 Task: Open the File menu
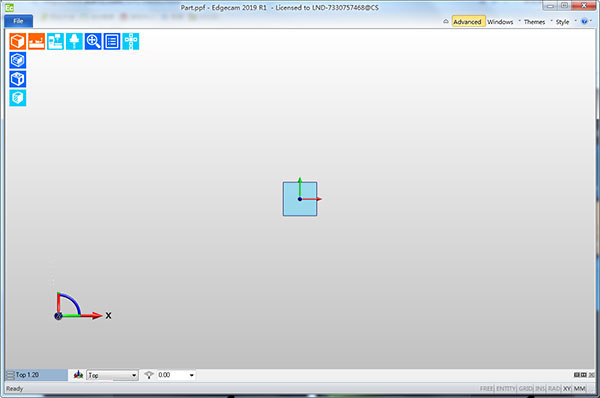tap(18, 21)
